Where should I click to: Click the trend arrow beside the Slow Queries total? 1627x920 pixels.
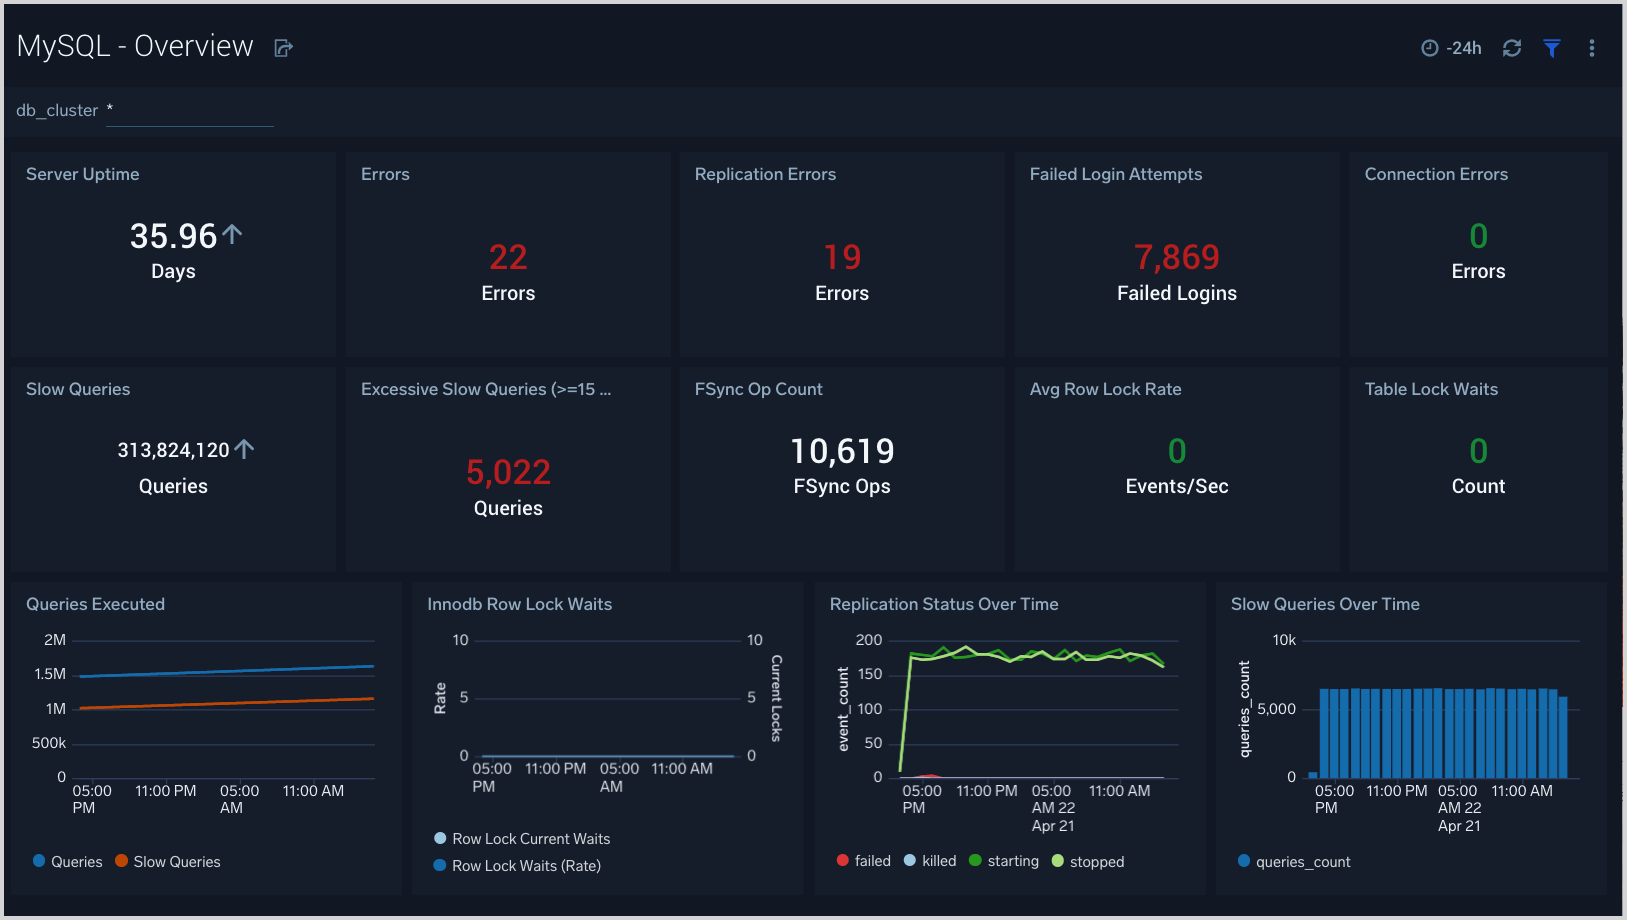245,447
